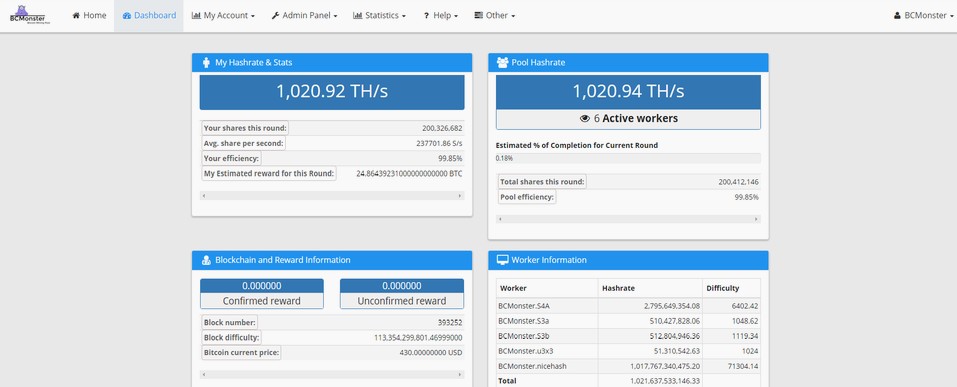Click the Confirmed reward box

262,294
